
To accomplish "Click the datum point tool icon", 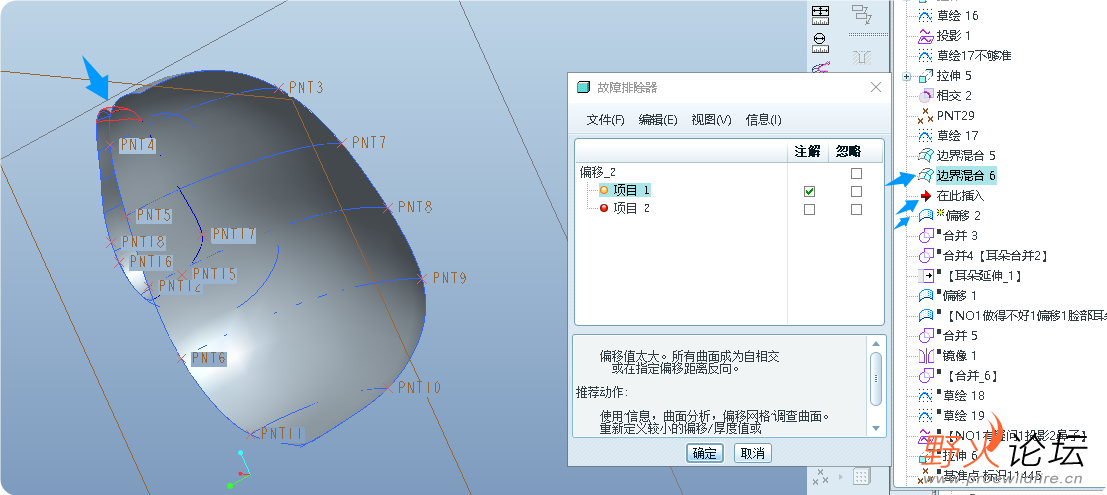I will [x=820, y=477].
